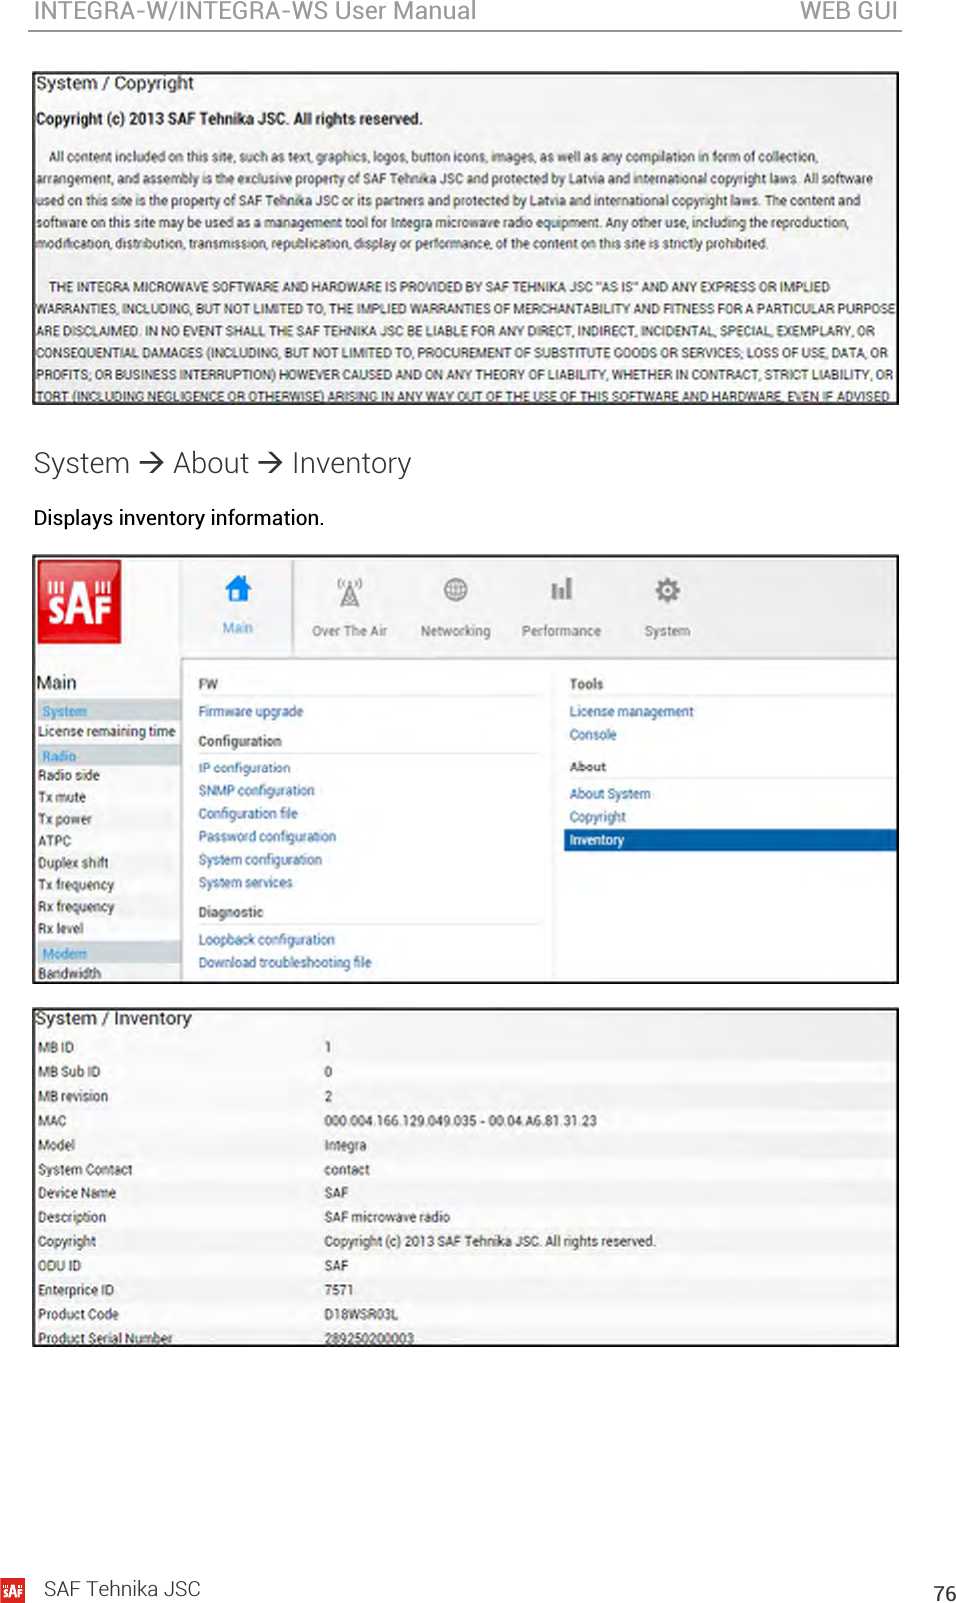956x1603 pixels.
Task: Click the Description value 'SAF microwave radio'
Action: [x=387, y=1217]
